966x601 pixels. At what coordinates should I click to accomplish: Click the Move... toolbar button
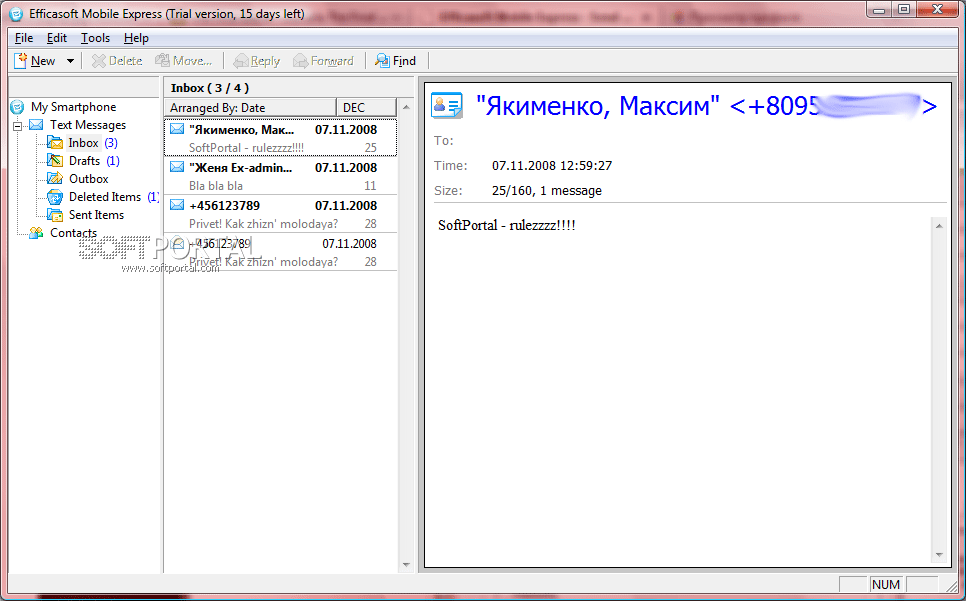point(184,60)
